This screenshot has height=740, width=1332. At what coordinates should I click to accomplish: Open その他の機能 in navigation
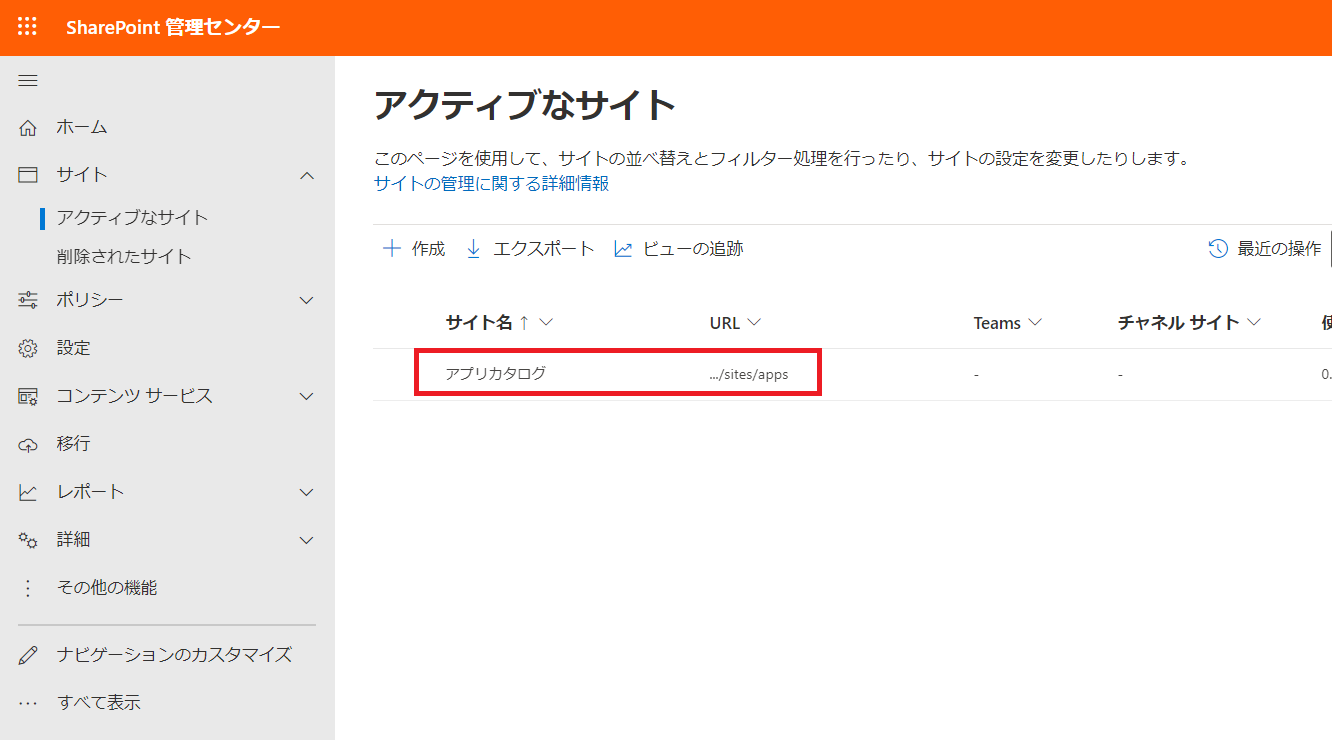(107, 588)
